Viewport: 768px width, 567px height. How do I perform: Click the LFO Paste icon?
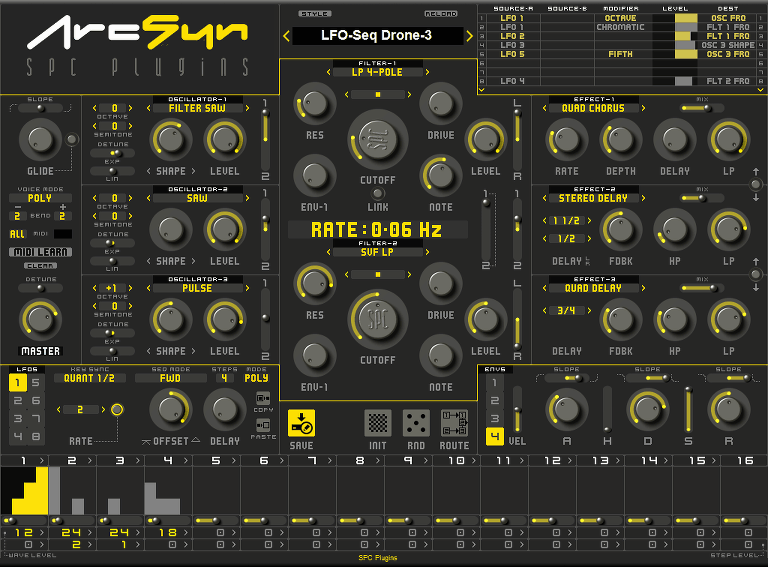263,425
